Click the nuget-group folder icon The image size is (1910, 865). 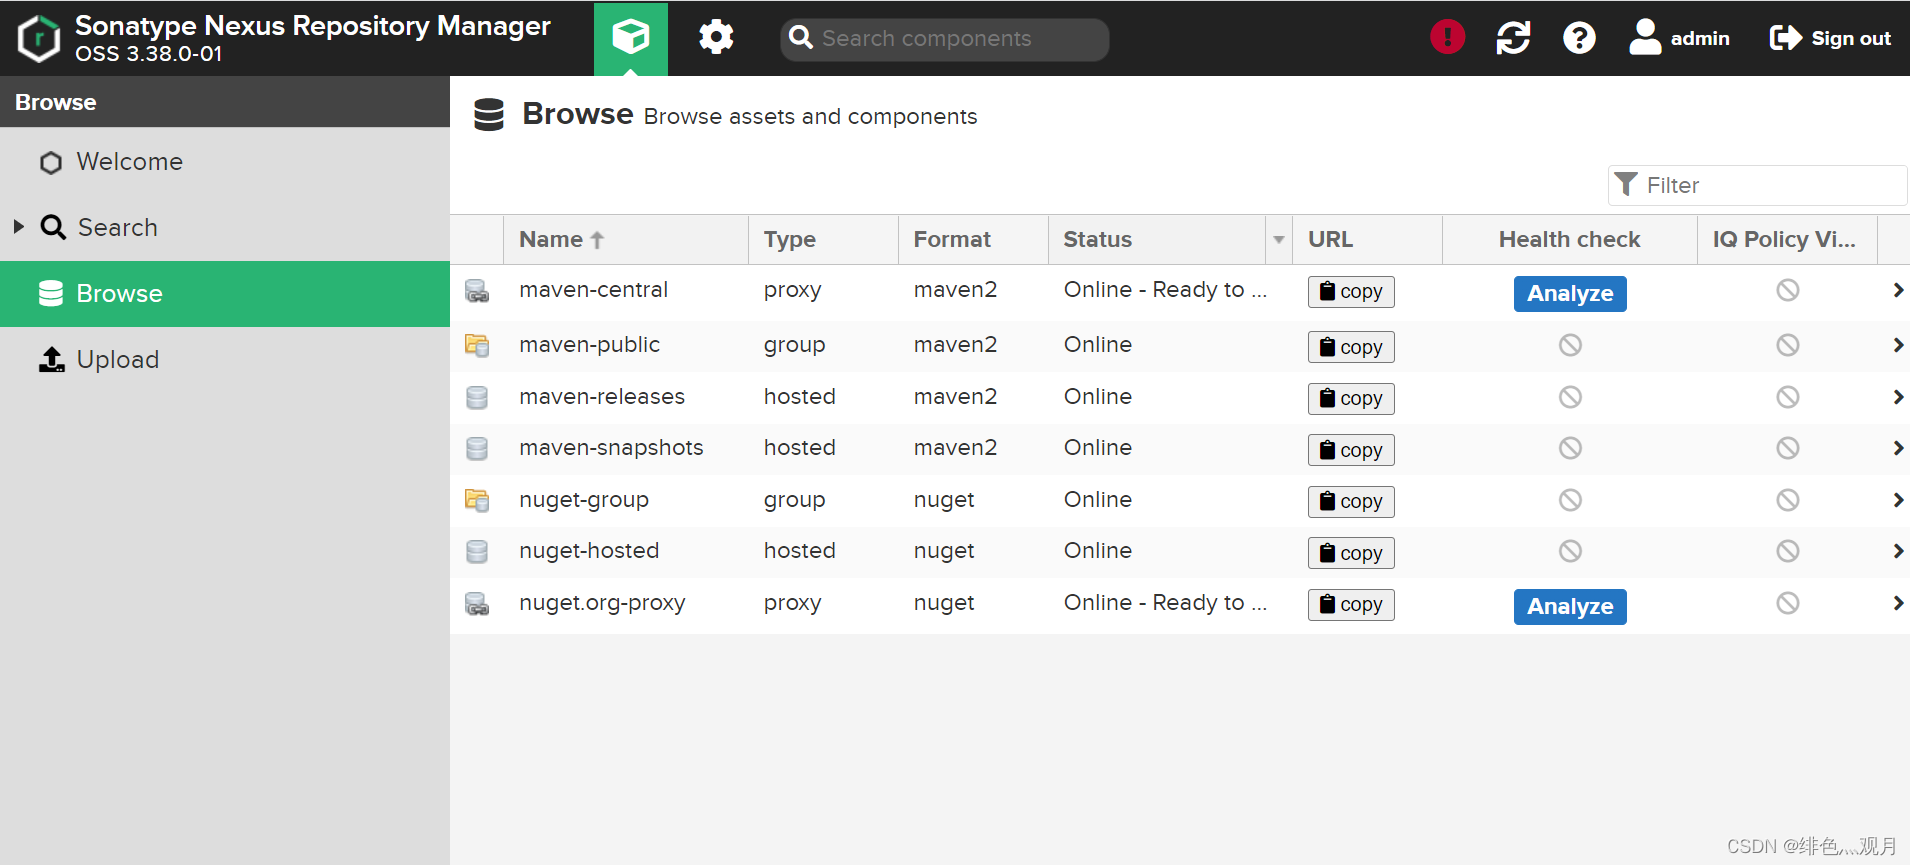click(477, 500)
